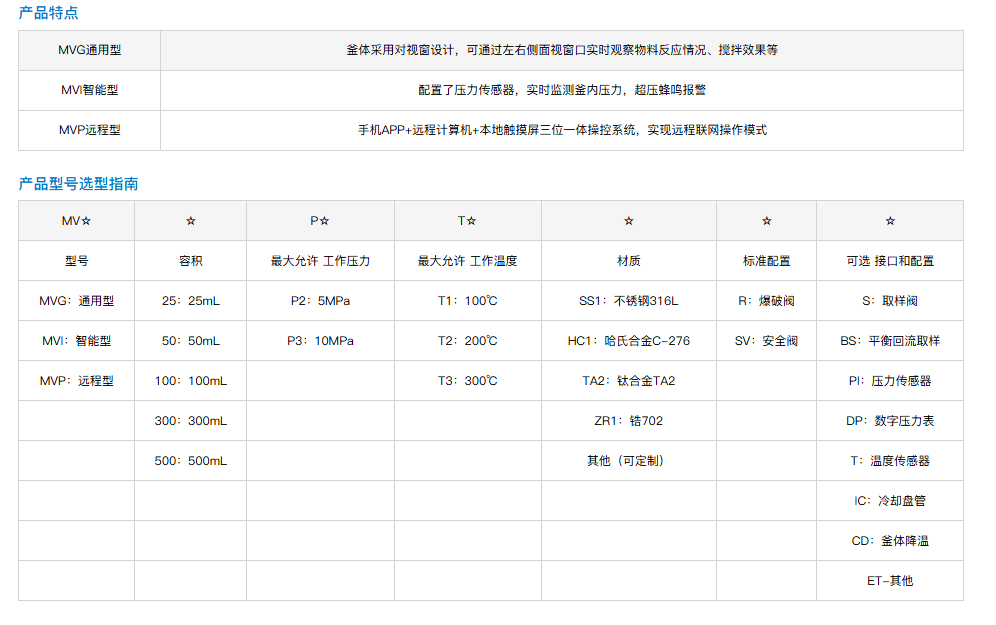The width and height of the screenshot is (996, 625).
Task: Click the 釜体采用对视窗设计 description cell
Action: point(562,50)
